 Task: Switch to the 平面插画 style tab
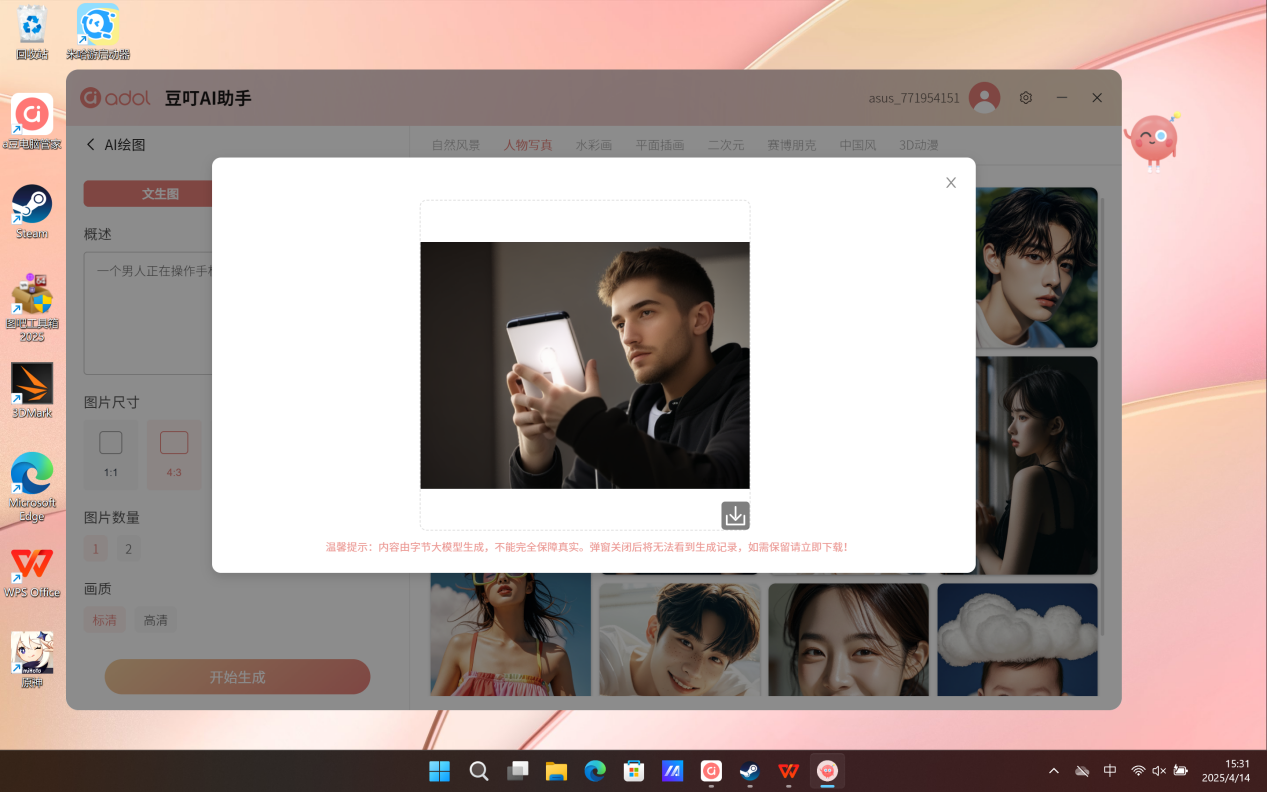click(660, 145)
